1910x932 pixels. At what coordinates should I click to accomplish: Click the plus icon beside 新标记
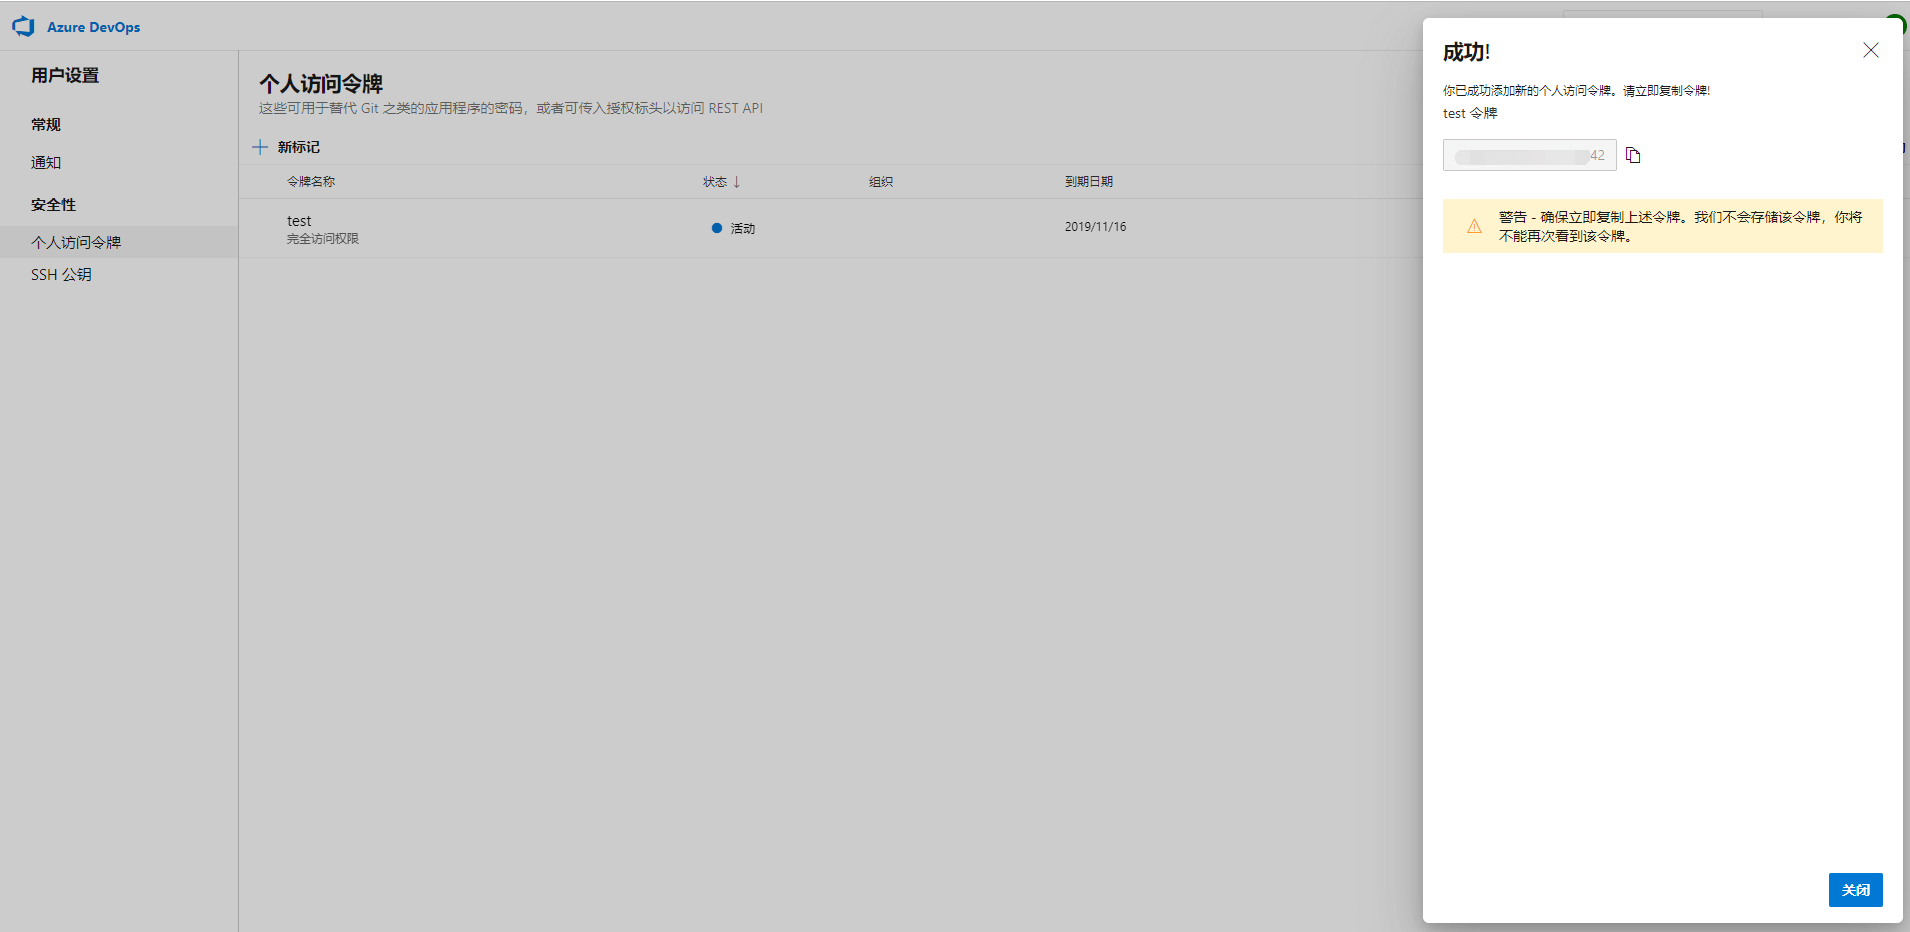point(260,147)
